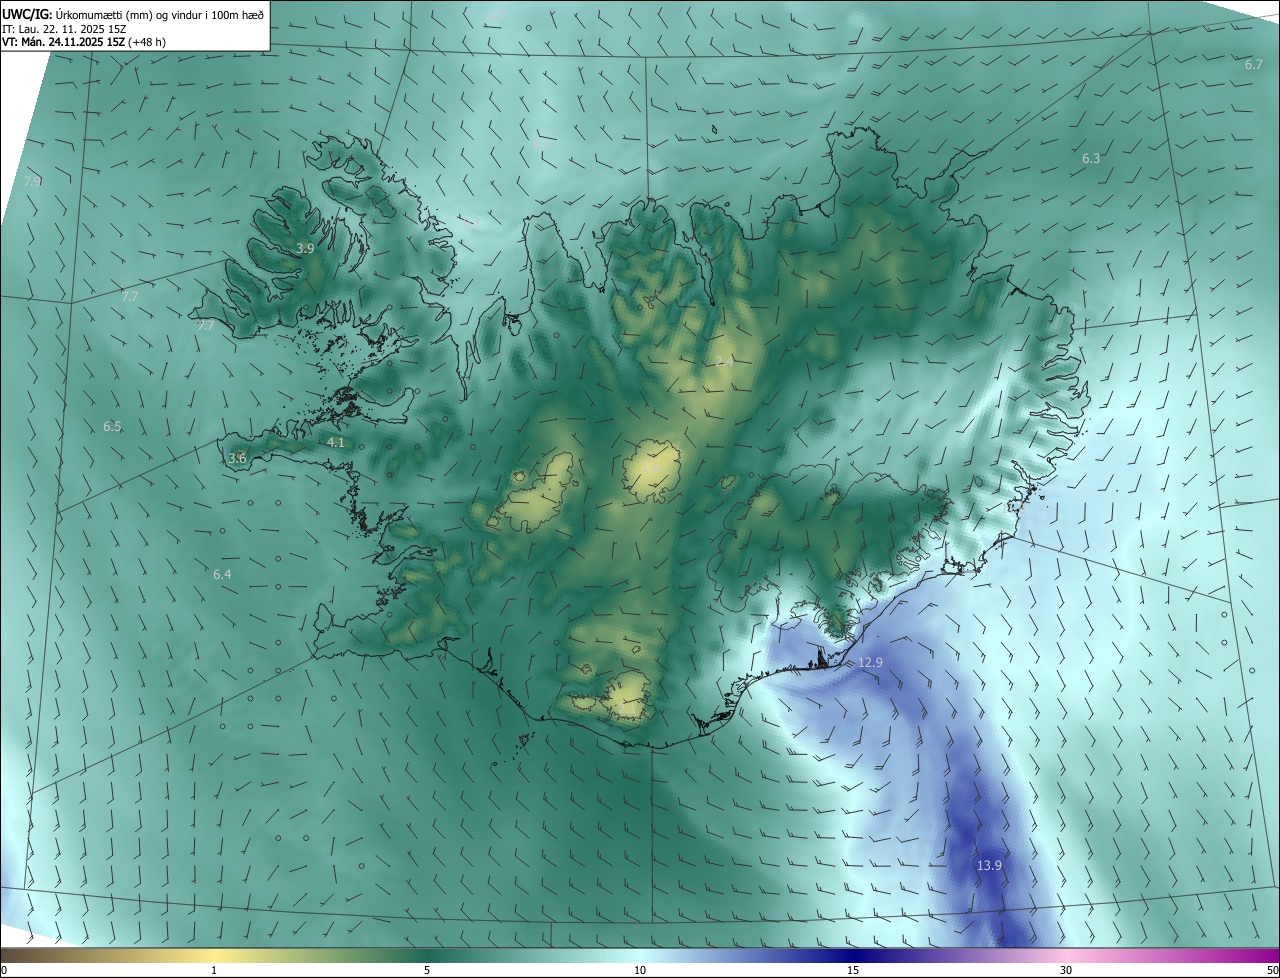
Task: Click the 30 tick on the color scale
Action: (x=1066, y=971)
